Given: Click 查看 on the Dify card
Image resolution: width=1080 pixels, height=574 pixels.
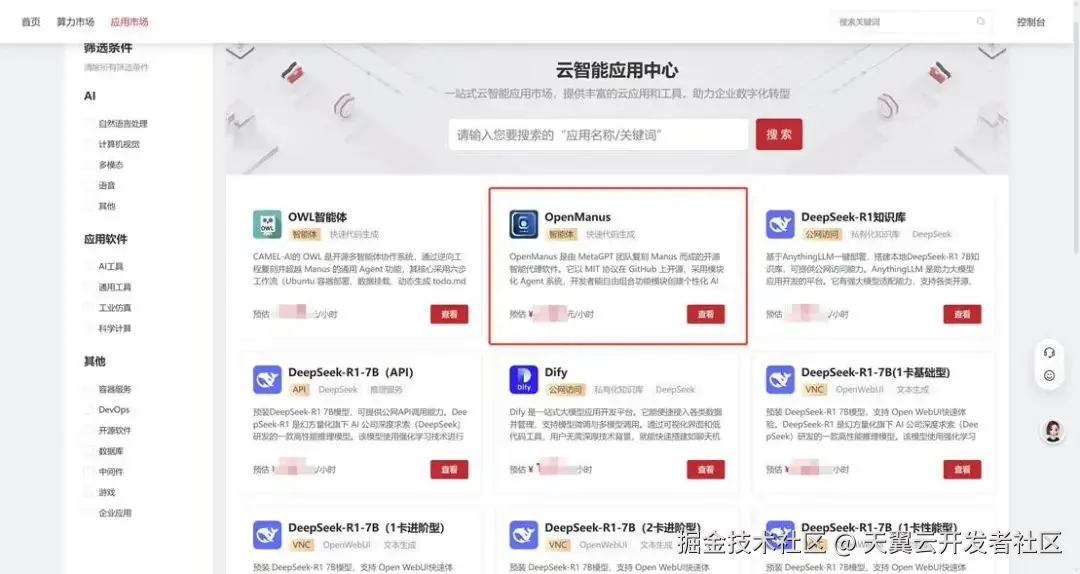Looking at the screenshot, I should pyautogui.click(x=706, y=469).
